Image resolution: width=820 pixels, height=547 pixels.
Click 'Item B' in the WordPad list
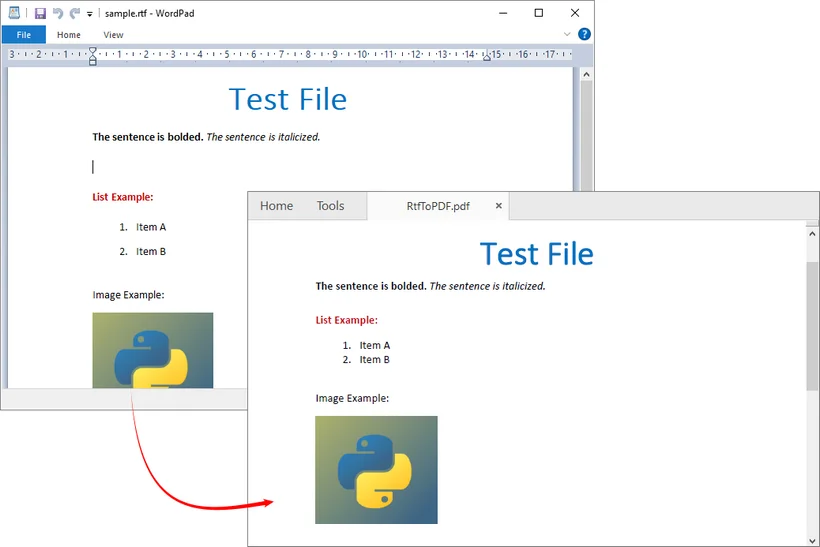pos(151,252)
